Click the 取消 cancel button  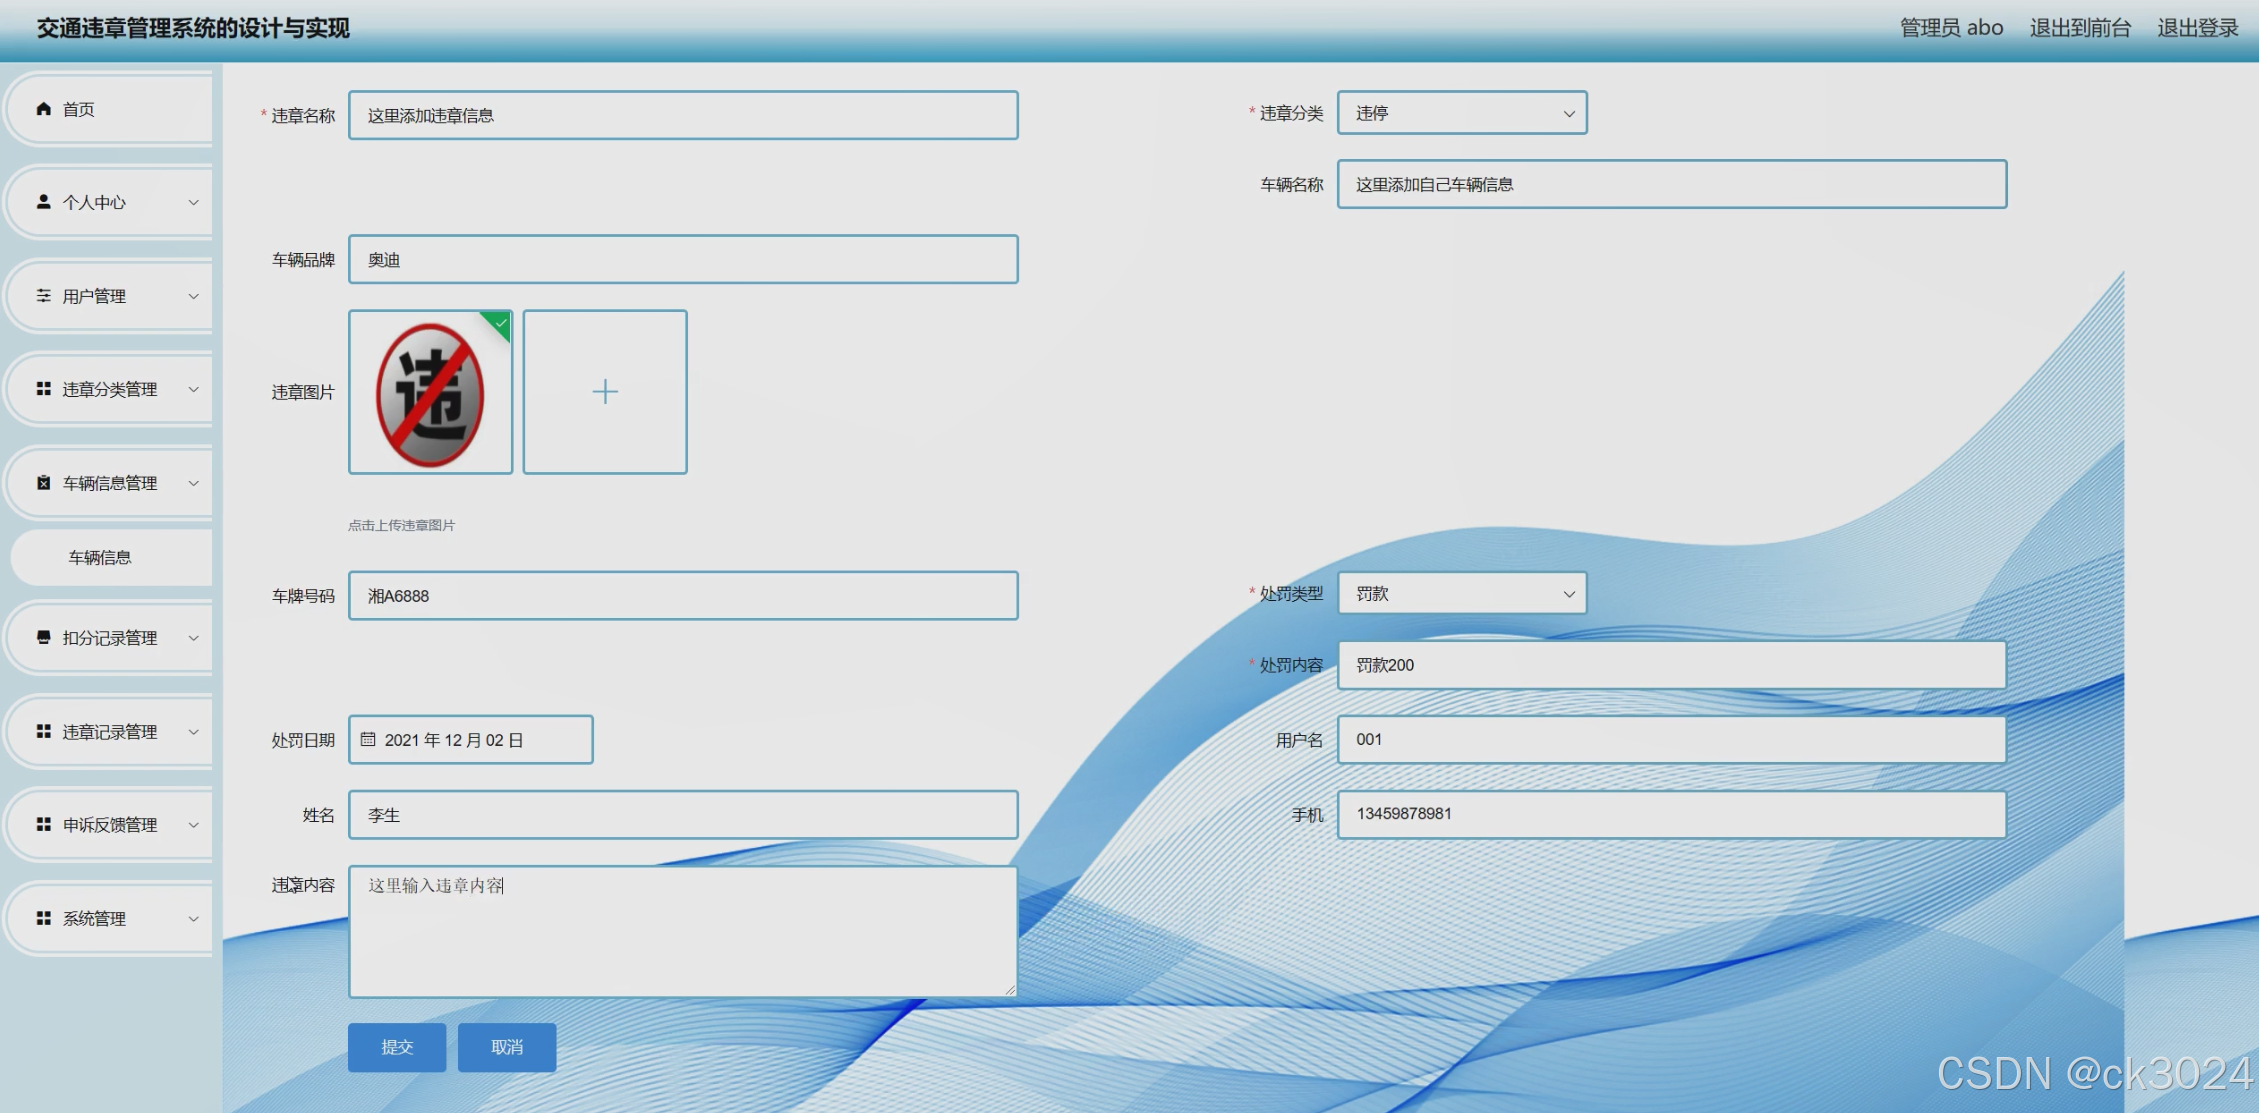coord(507,1047)
